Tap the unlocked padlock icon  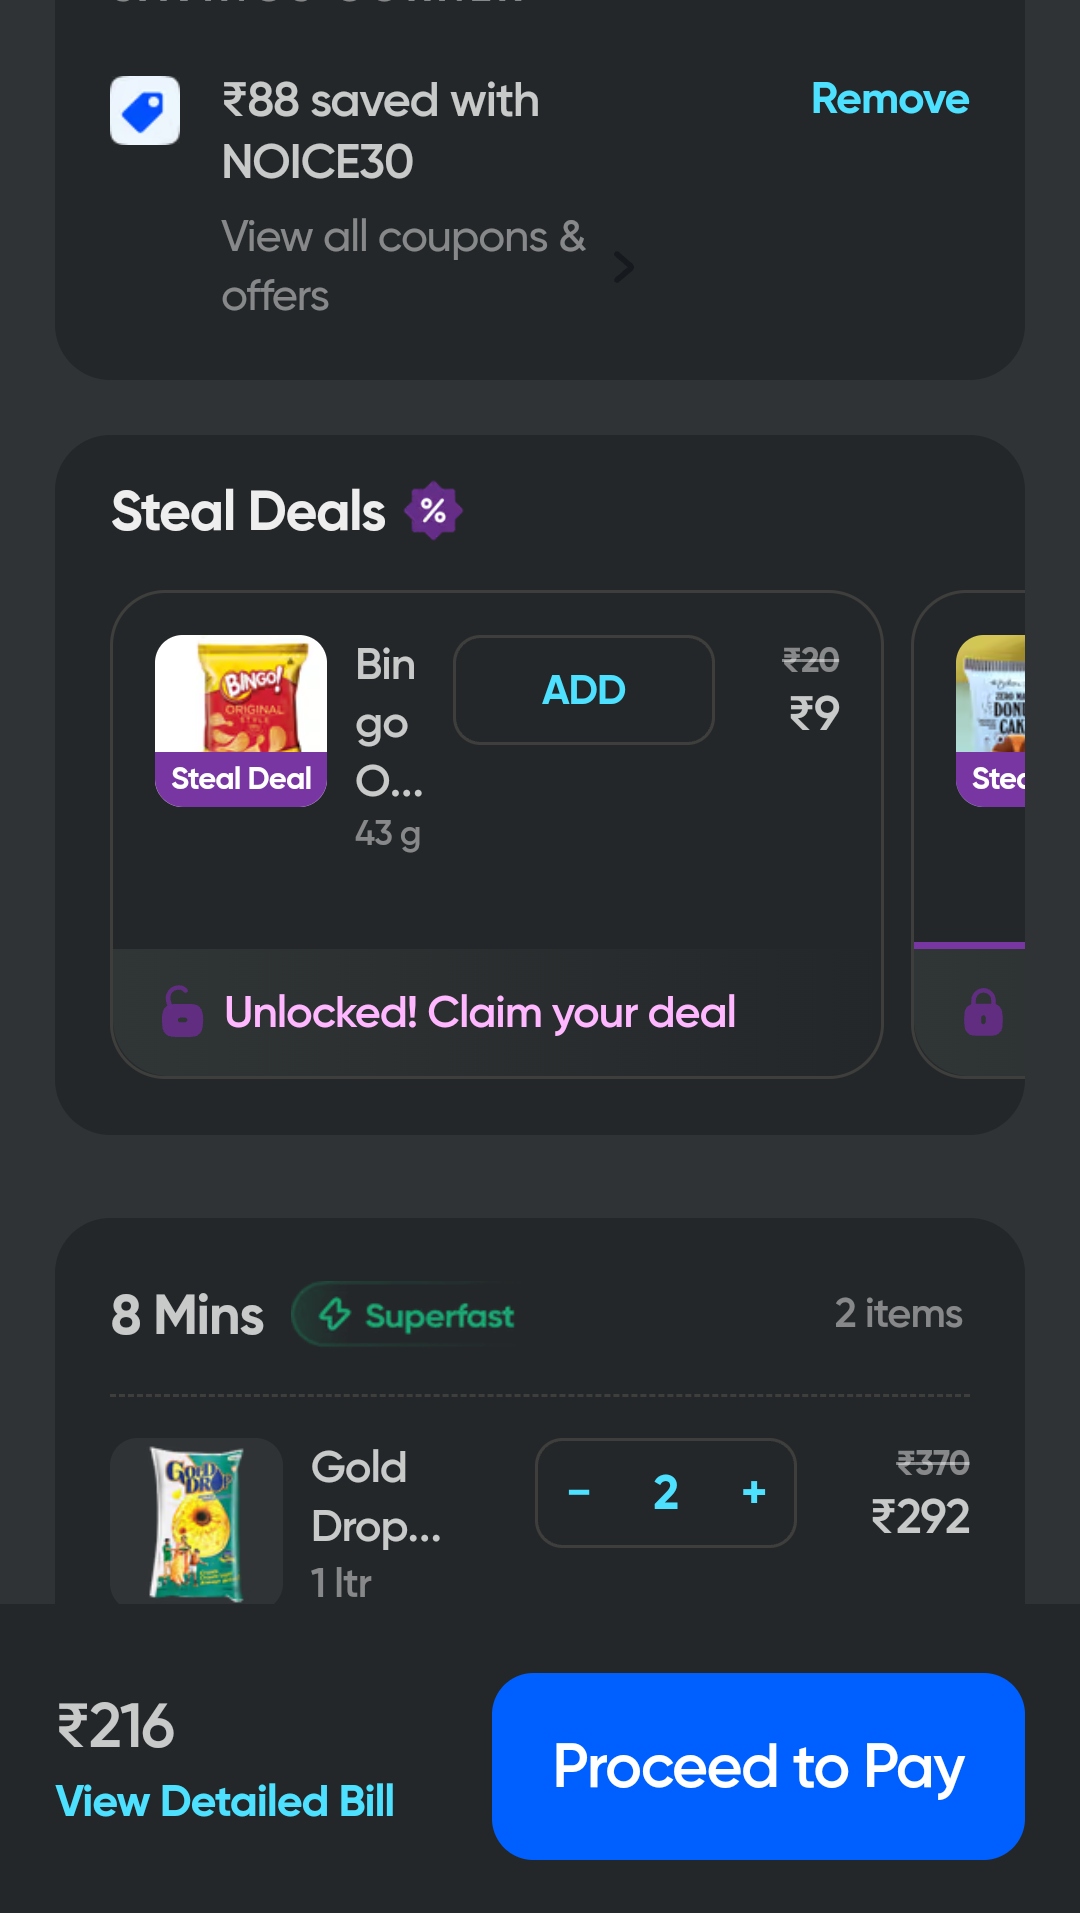(183, 1012)
